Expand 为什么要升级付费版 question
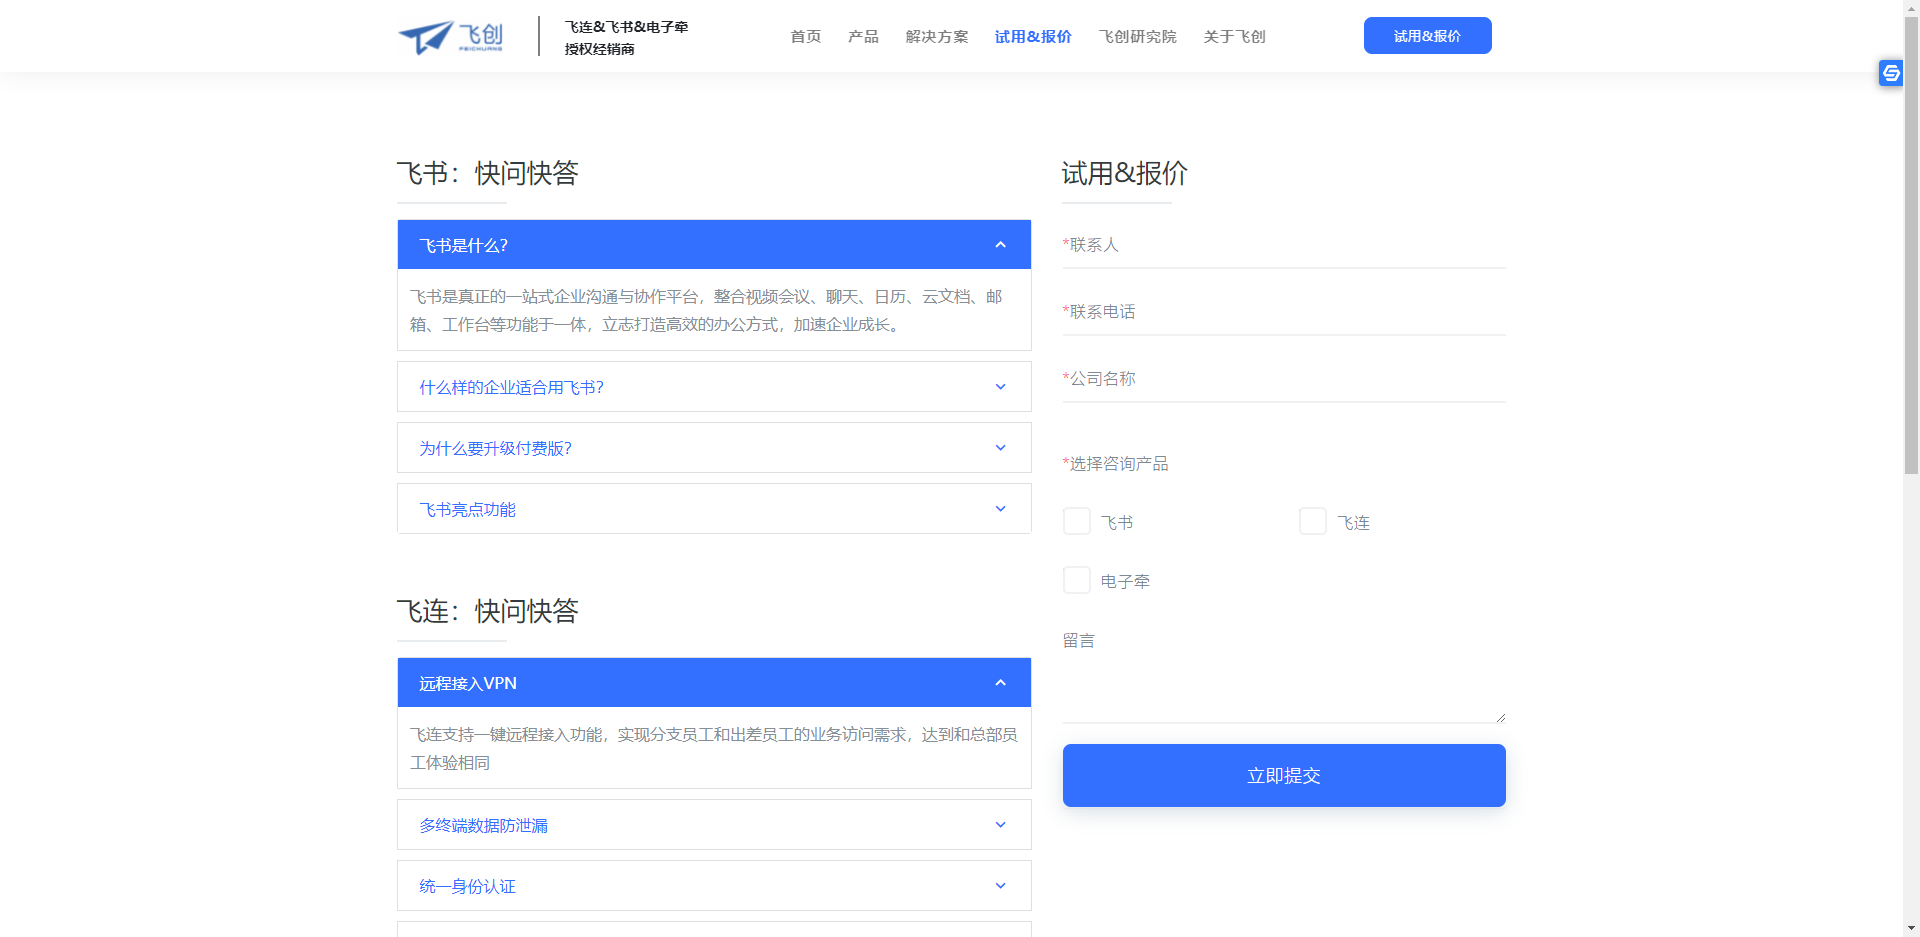The image size is (1920, 937). (496, 449)
